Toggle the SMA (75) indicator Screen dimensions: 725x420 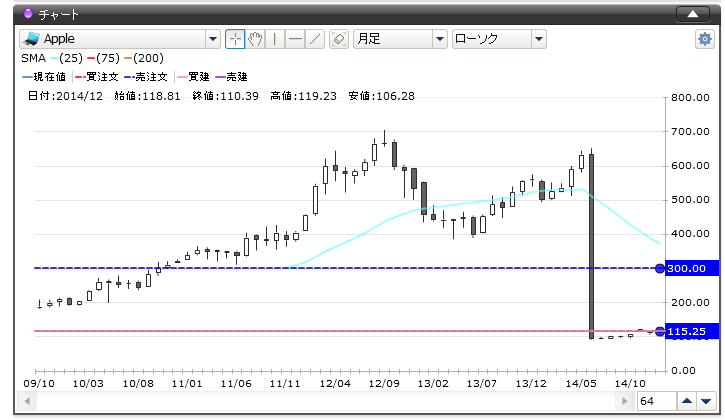[104, 58]
